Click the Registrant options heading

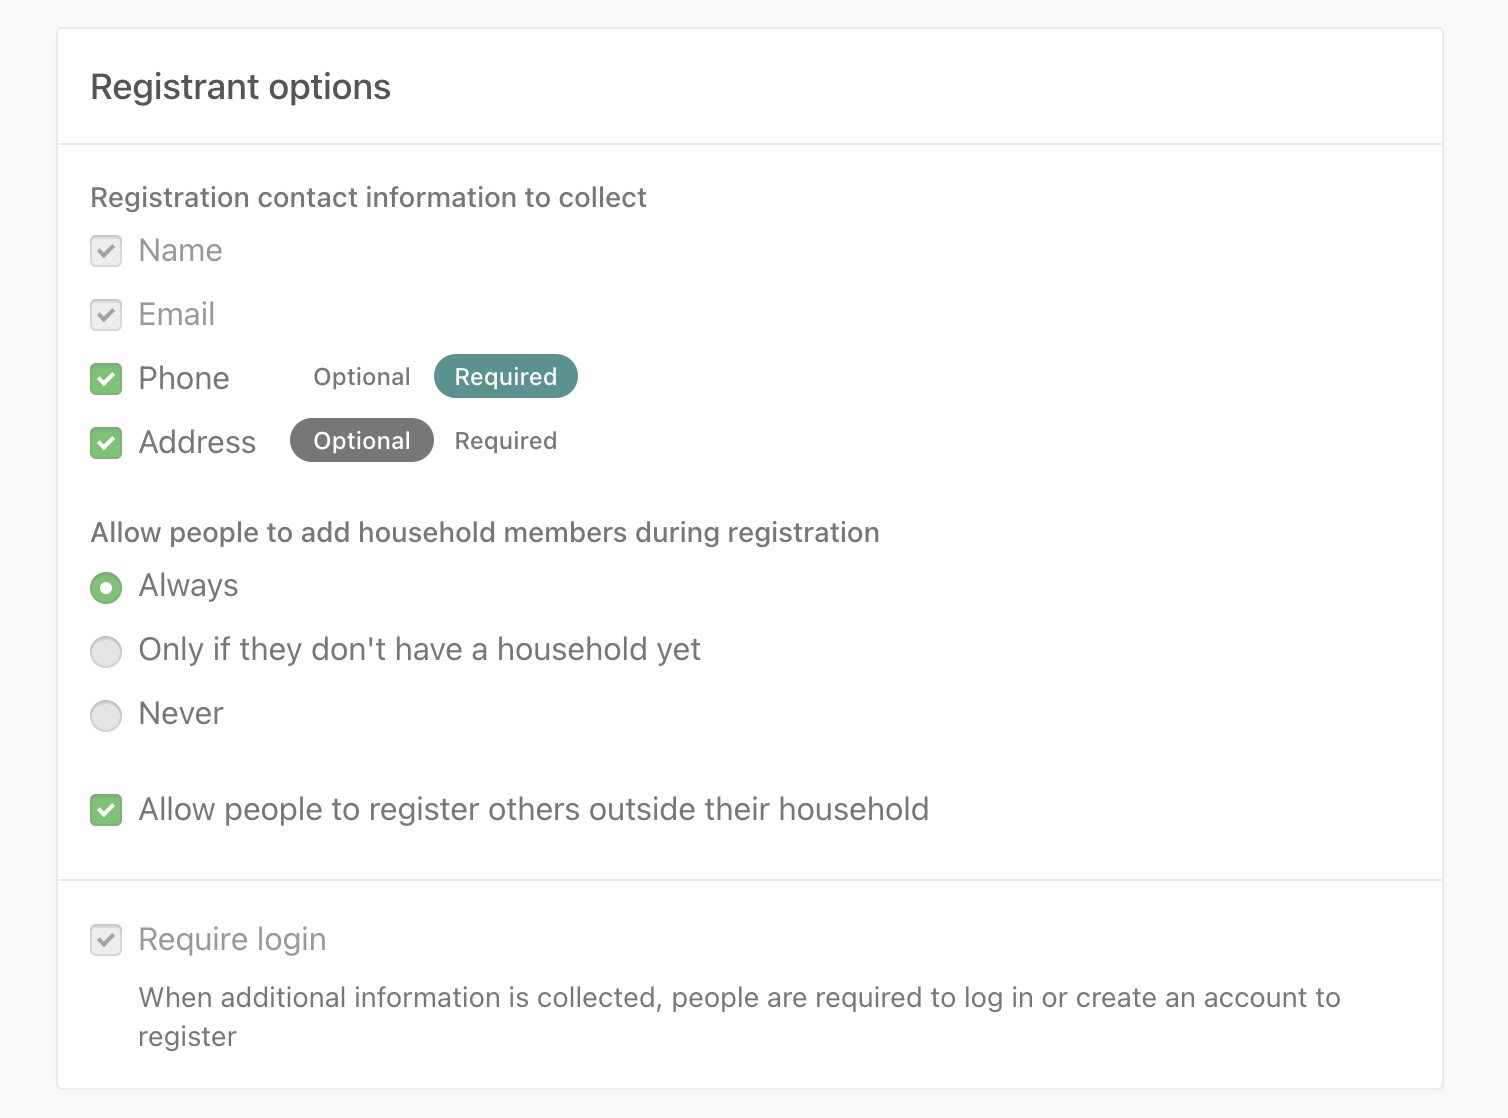point(240,87)
